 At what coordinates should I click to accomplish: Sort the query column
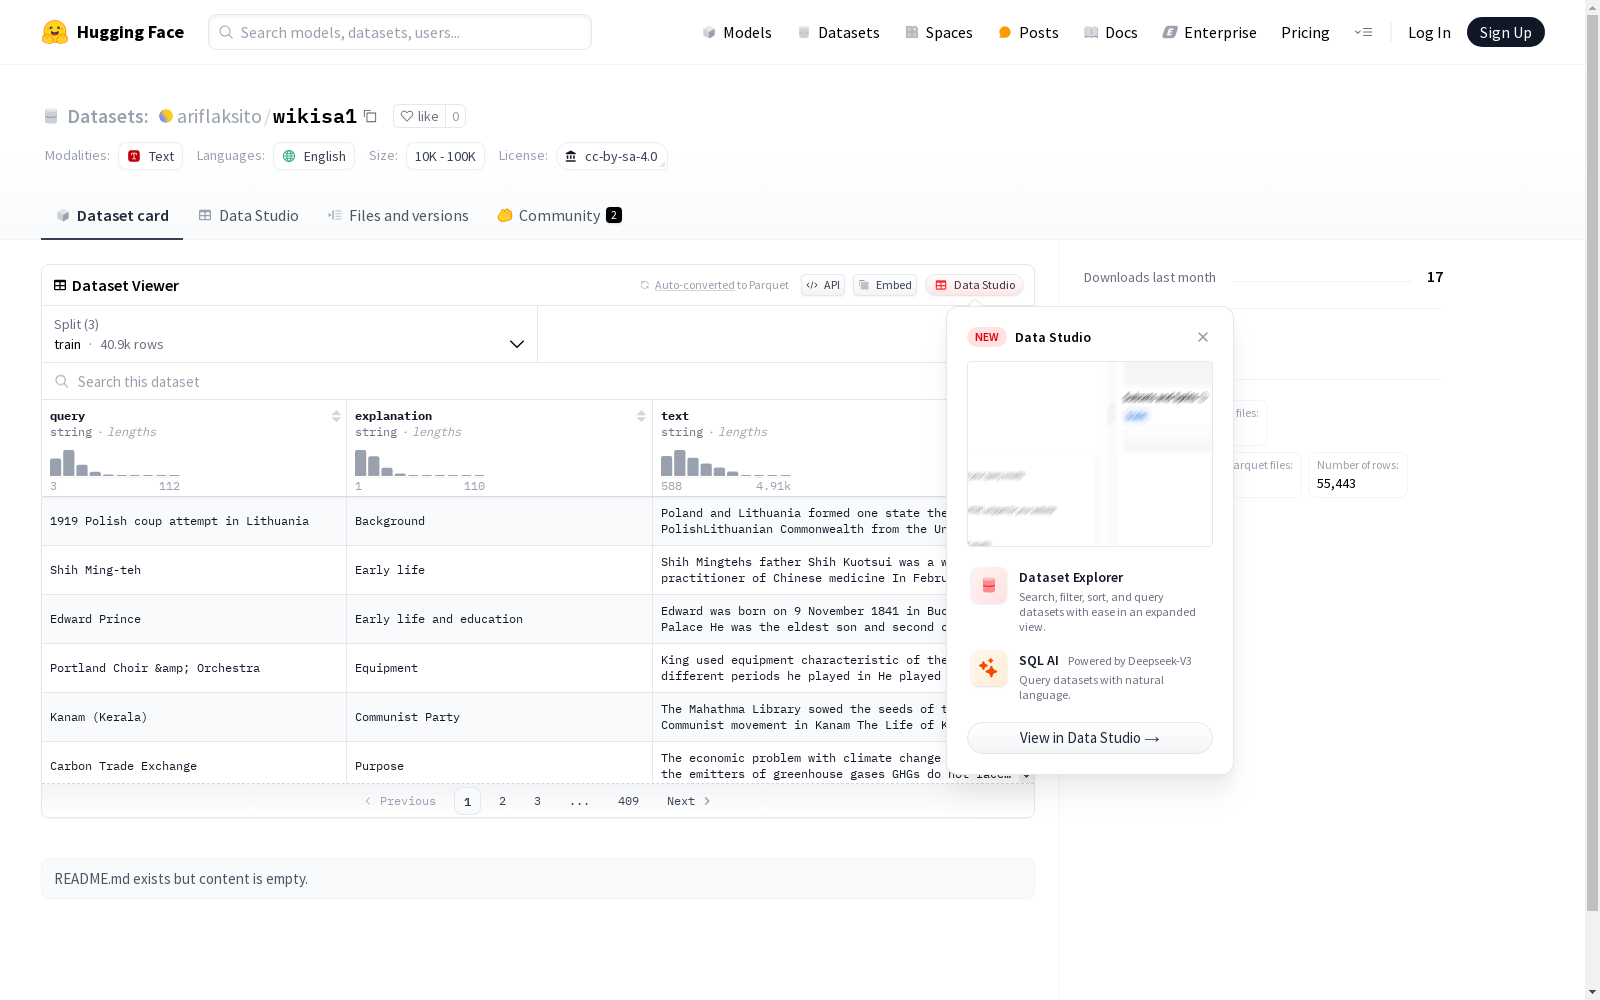(336, 416)
